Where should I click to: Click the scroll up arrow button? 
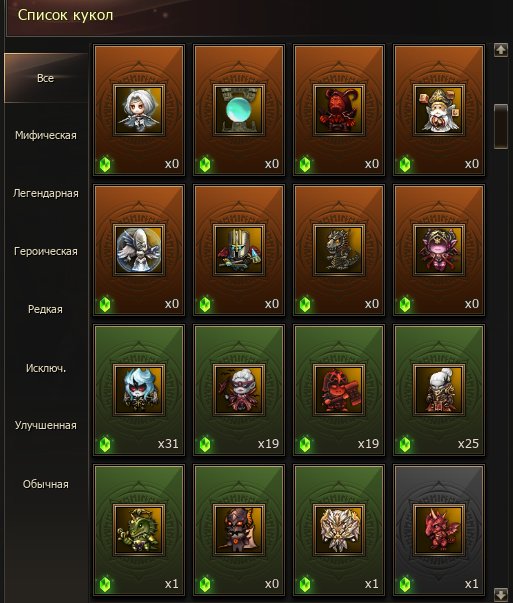click(501, 50)
